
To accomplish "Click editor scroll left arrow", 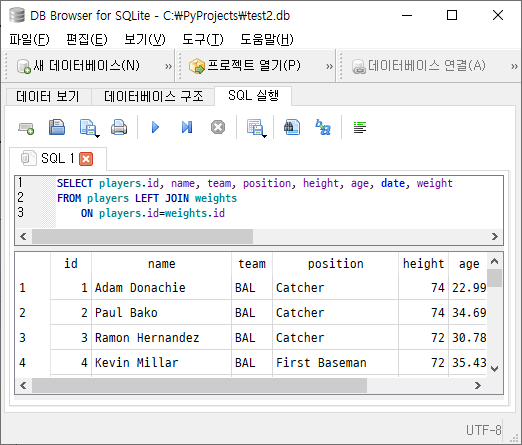I will click(23, 236).
